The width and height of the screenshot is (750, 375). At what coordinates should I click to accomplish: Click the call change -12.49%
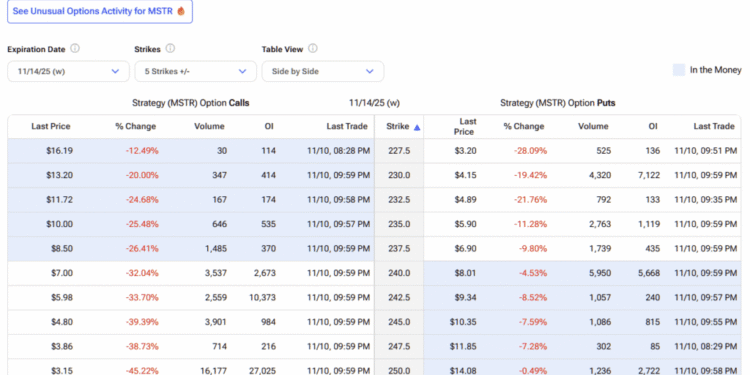coord(142,151)
